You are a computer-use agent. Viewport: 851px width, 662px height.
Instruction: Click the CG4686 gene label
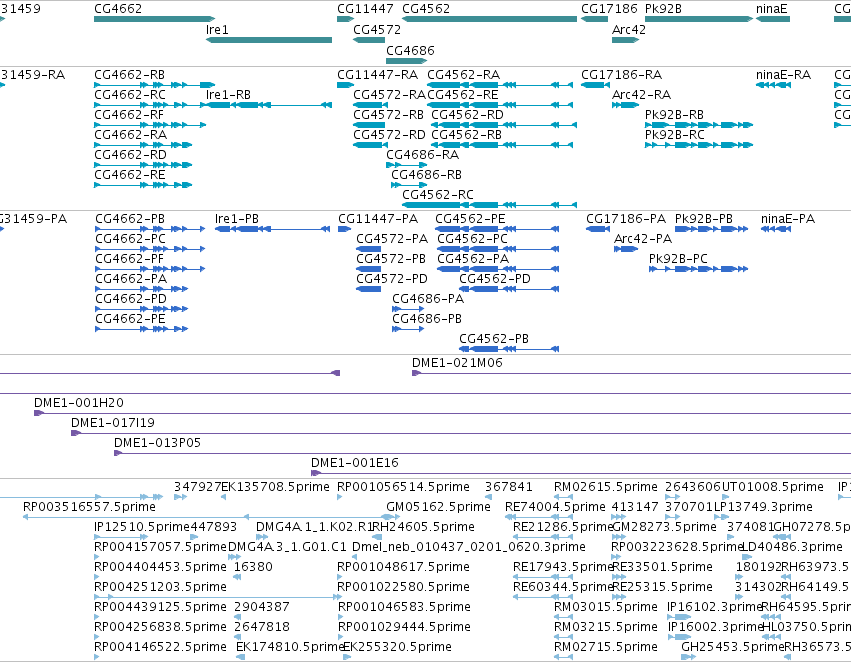(x=410, y=50)
